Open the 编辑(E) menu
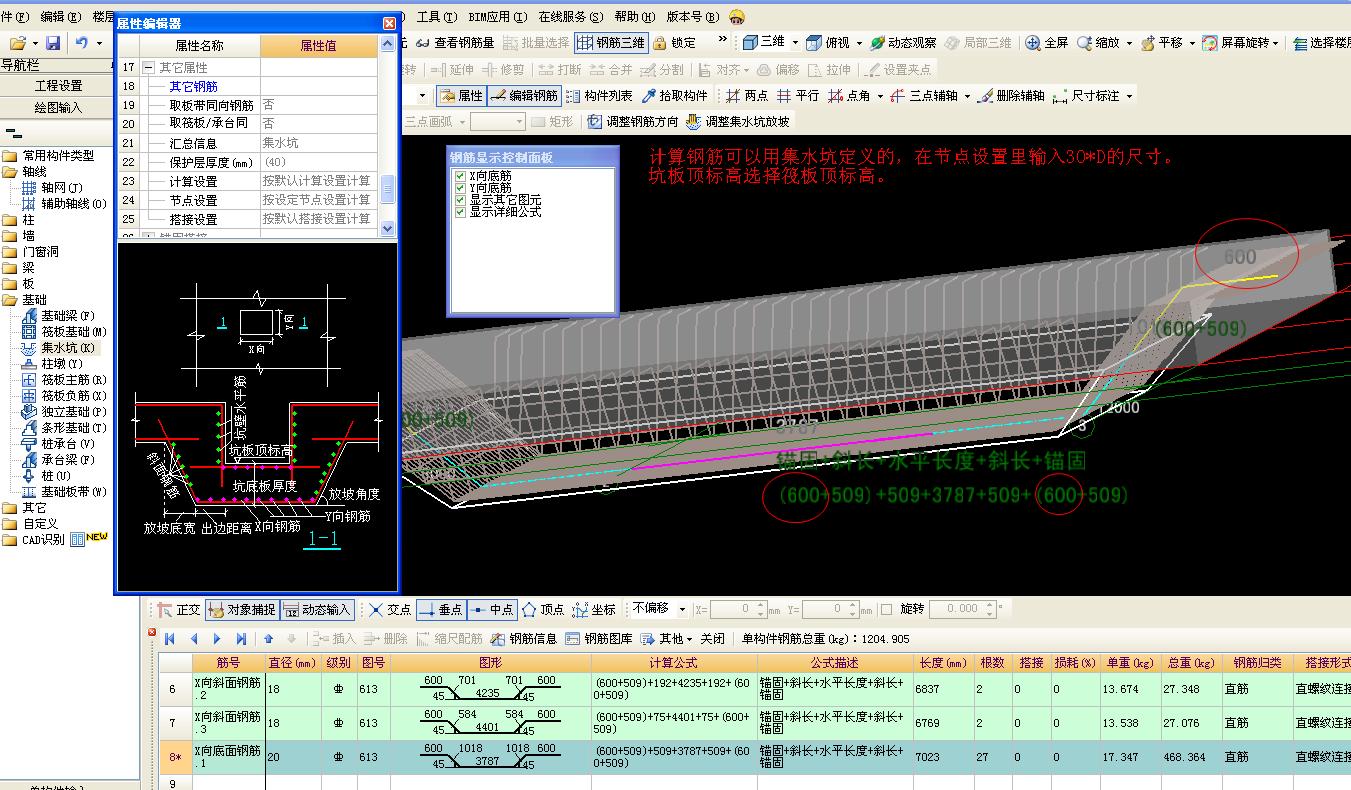1351x790 pixels. point(60,17)
